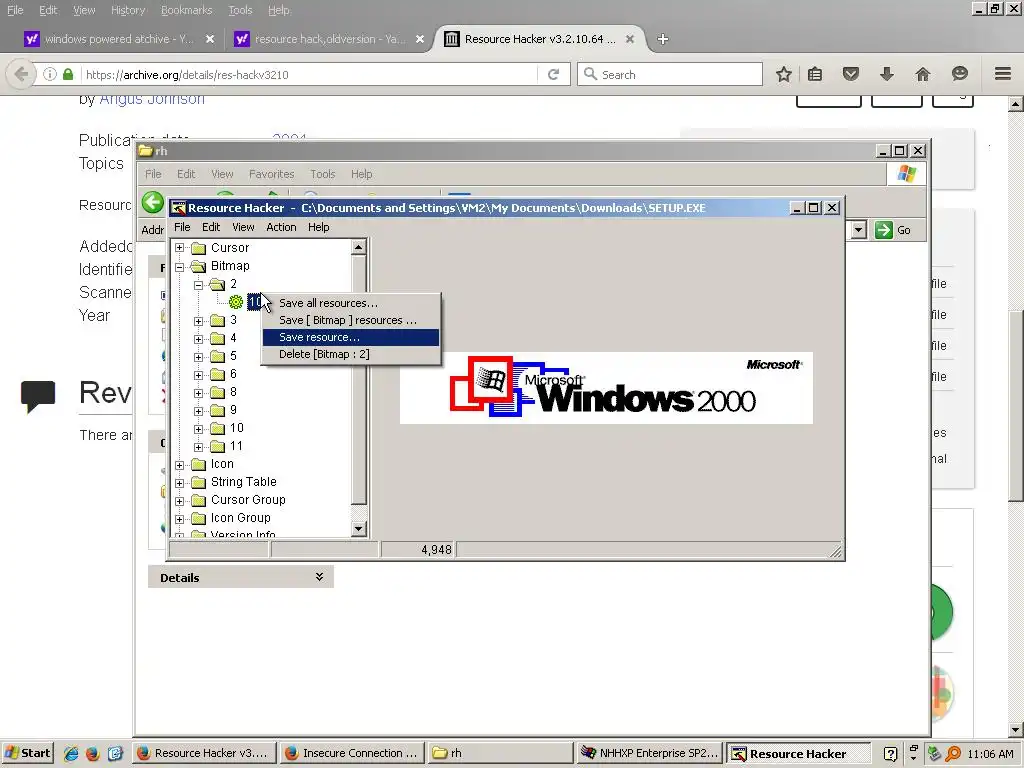Reload the page in Firefox
1024x768 pixels.
pyautogui.click(x=553, y=74)
